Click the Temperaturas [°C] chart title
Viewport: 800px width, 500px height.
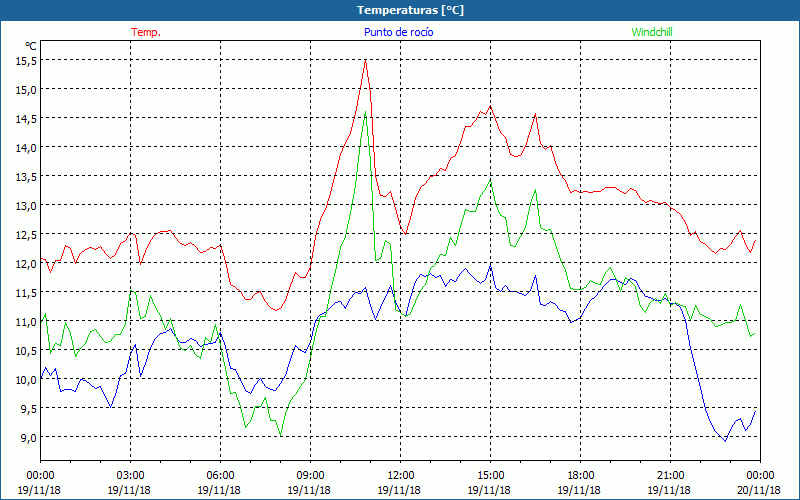410,10
